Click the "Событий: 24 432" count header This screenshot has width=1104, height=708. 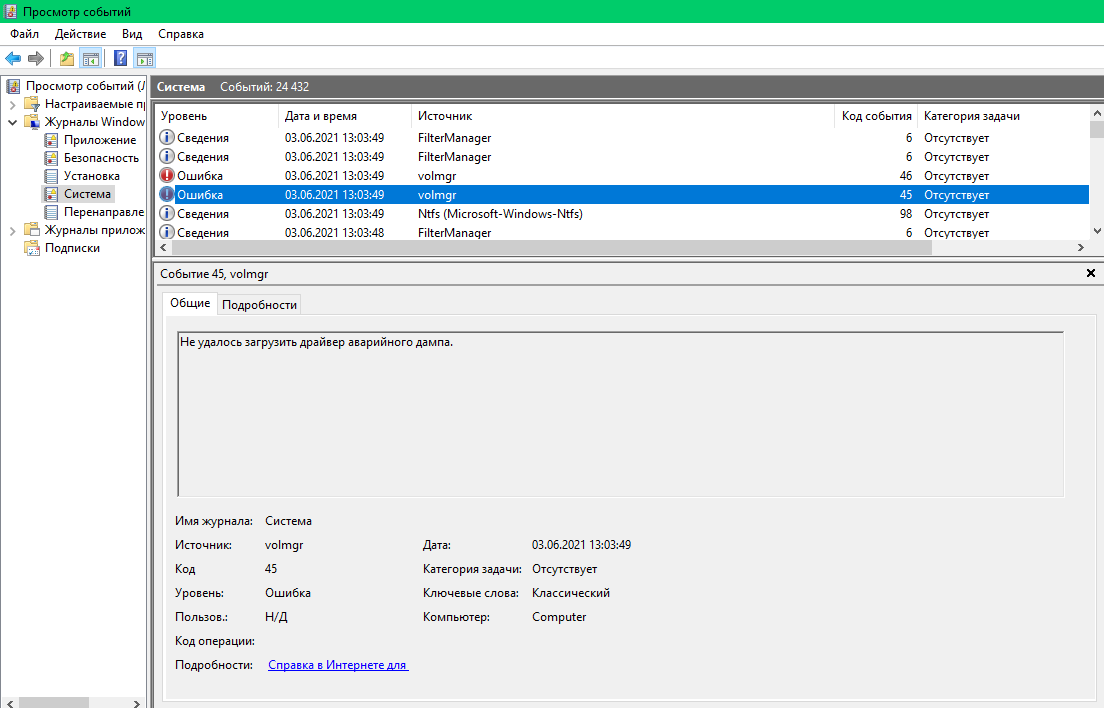tap(265, 87)
